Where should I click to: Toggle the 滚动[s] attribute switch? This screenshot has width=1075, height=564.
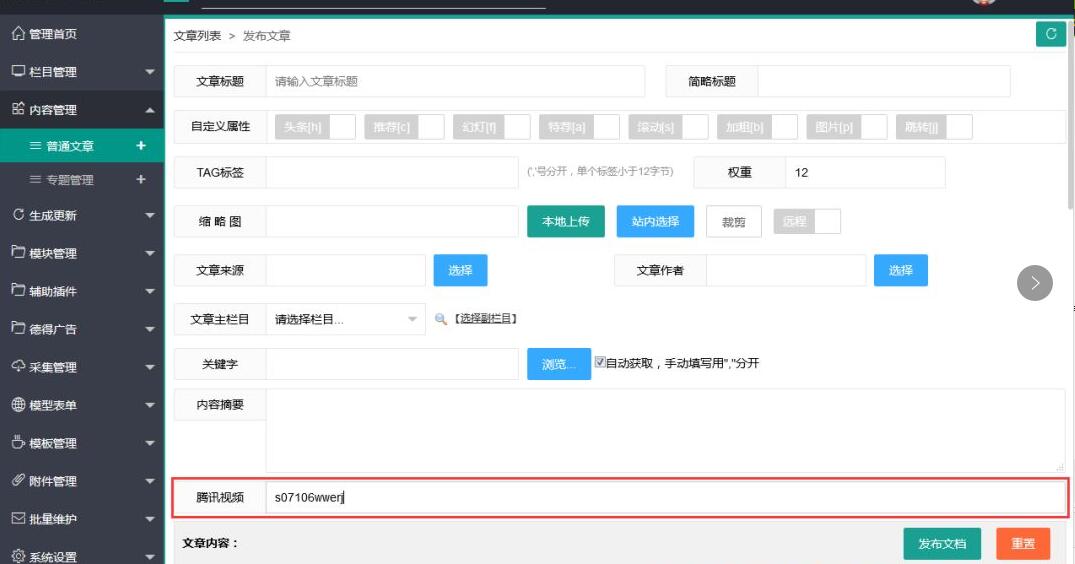pyautogui.click(x=668, y=127)
